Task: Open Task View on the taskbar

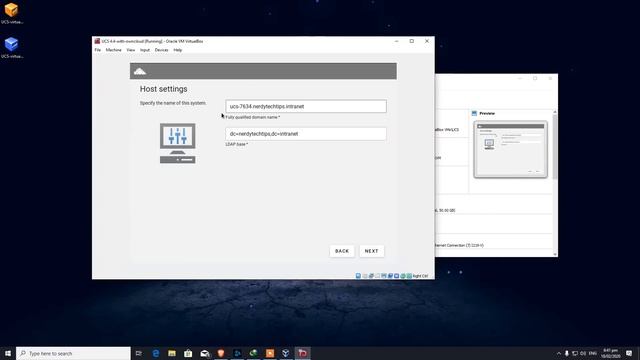Action: tap(139, 353)
